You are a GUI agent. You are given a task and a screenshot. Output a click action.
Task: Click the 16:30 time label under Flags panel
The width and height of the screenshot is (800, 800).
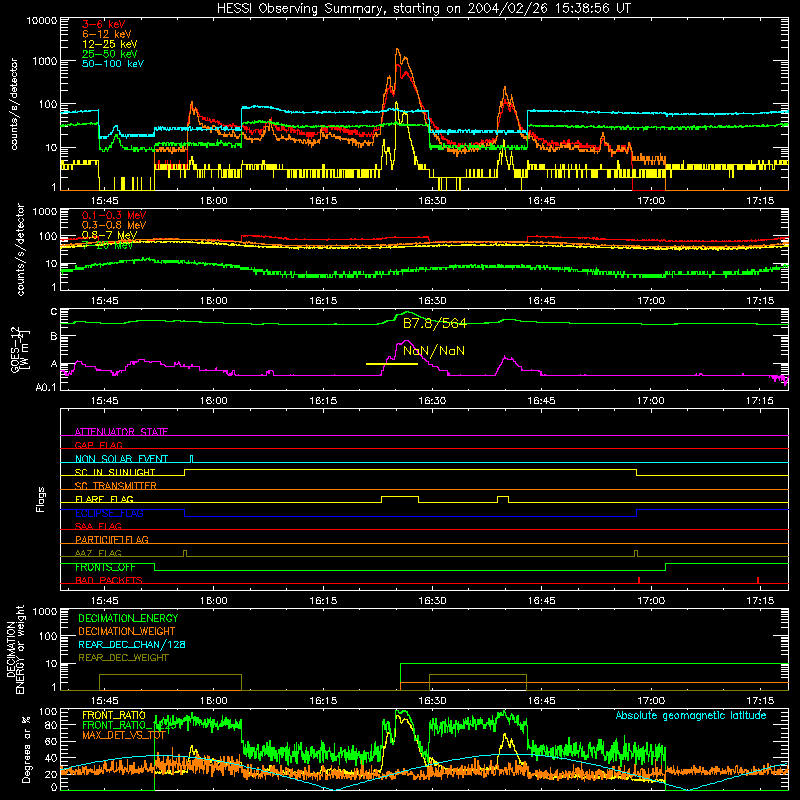[x=432, y=601]
